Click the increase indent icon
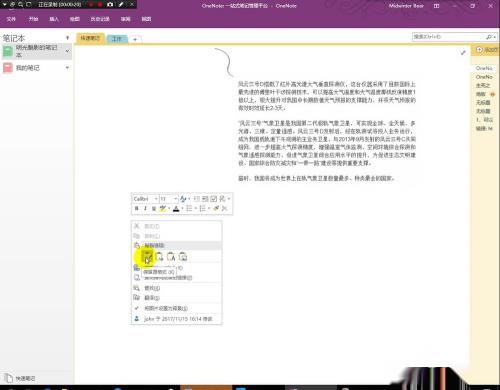 point(205,199)
